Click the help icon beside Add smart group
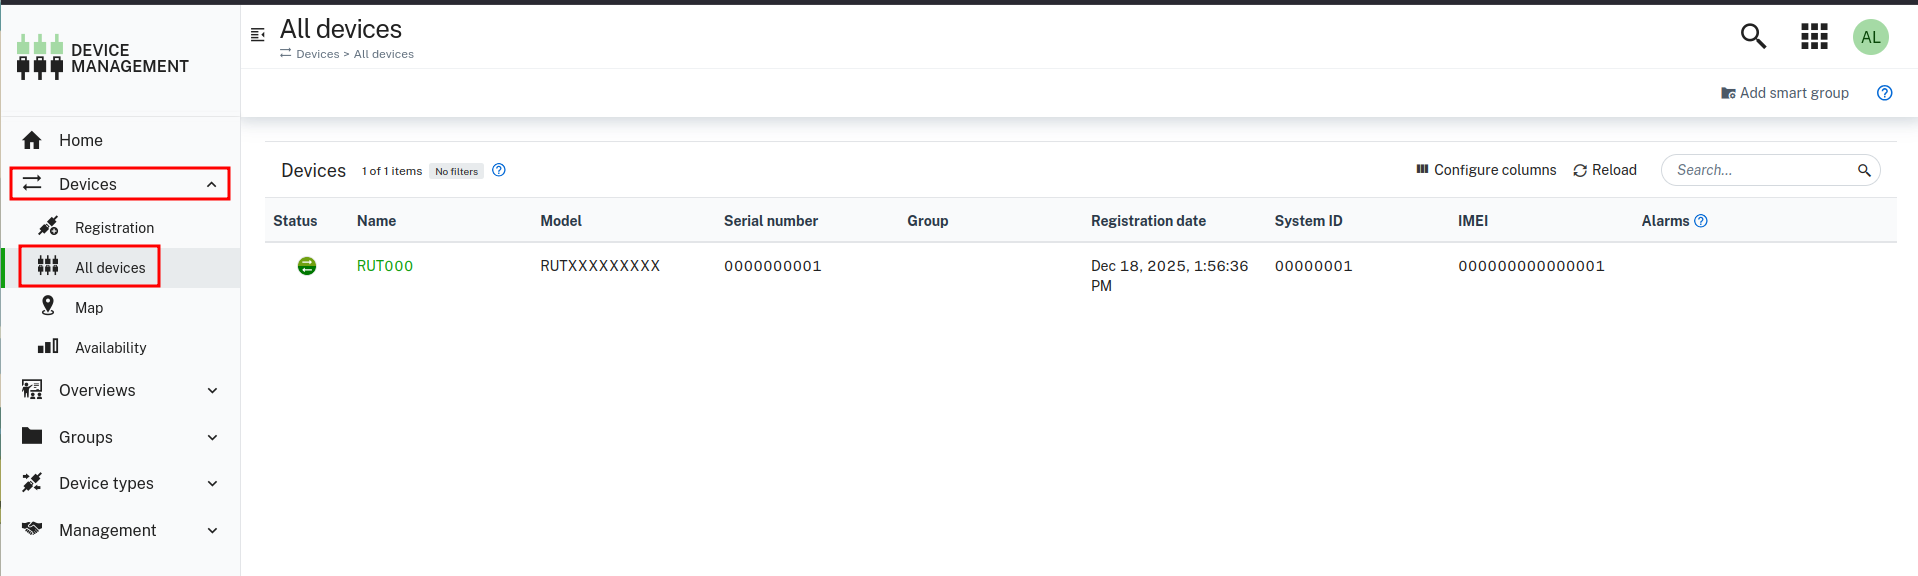This screenshot has height=576, width=1918. (x=1884, y=93)
